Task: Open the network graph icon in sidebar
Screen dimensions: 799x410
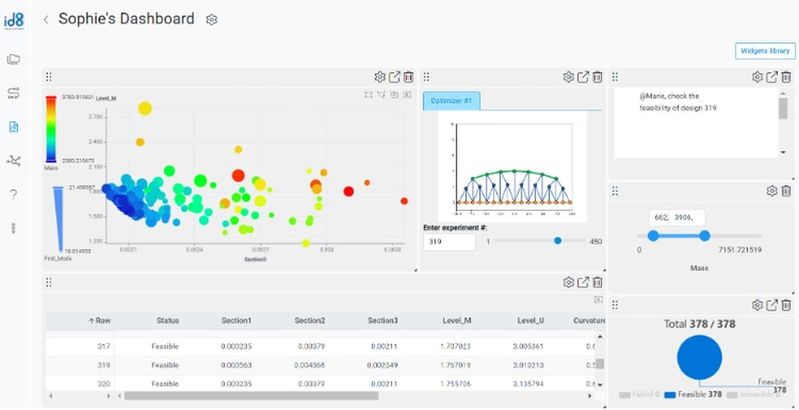Action: click(x=13, y=160)
